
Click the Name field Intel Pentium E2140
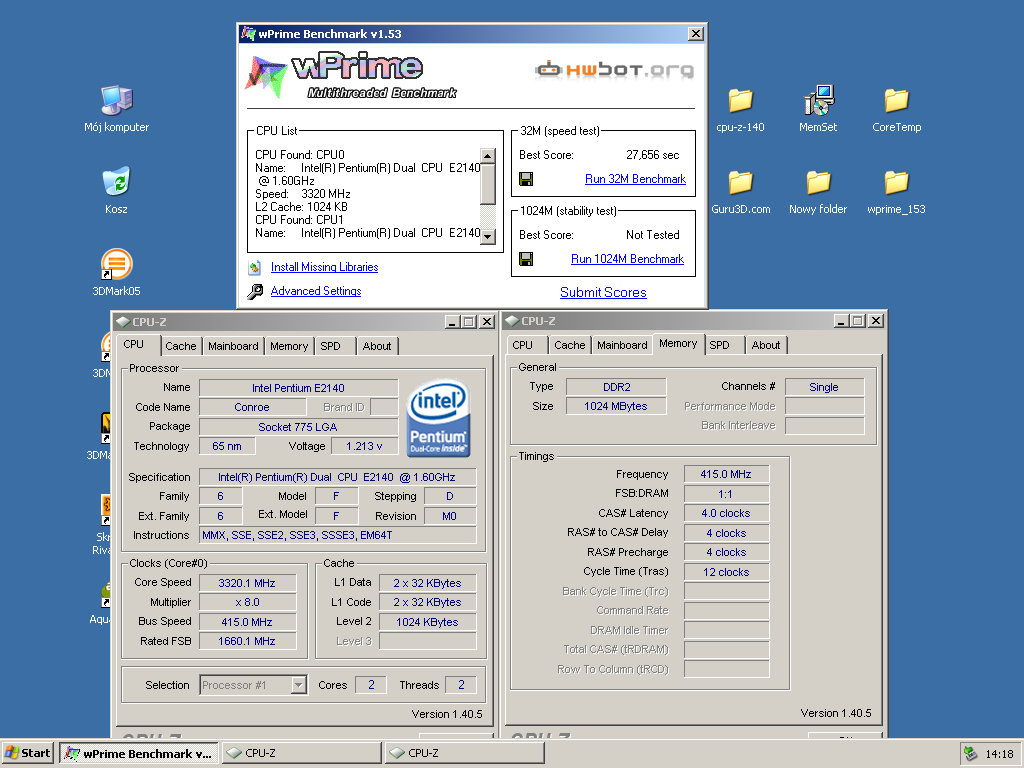[298, 388]
